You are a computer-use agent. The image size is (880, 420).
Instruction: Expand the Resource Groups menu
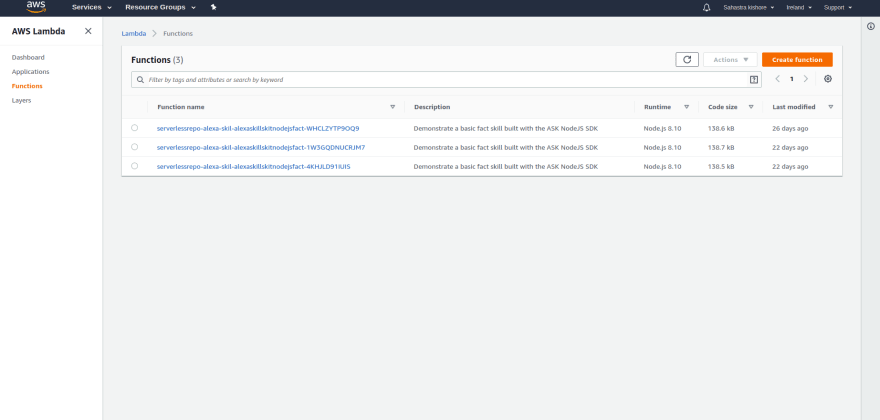click(161, 7)
